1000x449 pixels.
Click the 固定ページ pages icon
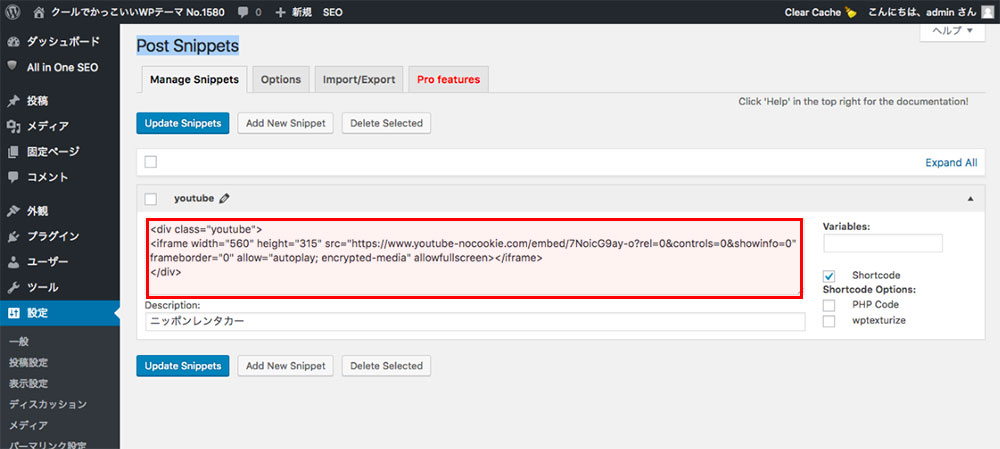click(13, 152)
